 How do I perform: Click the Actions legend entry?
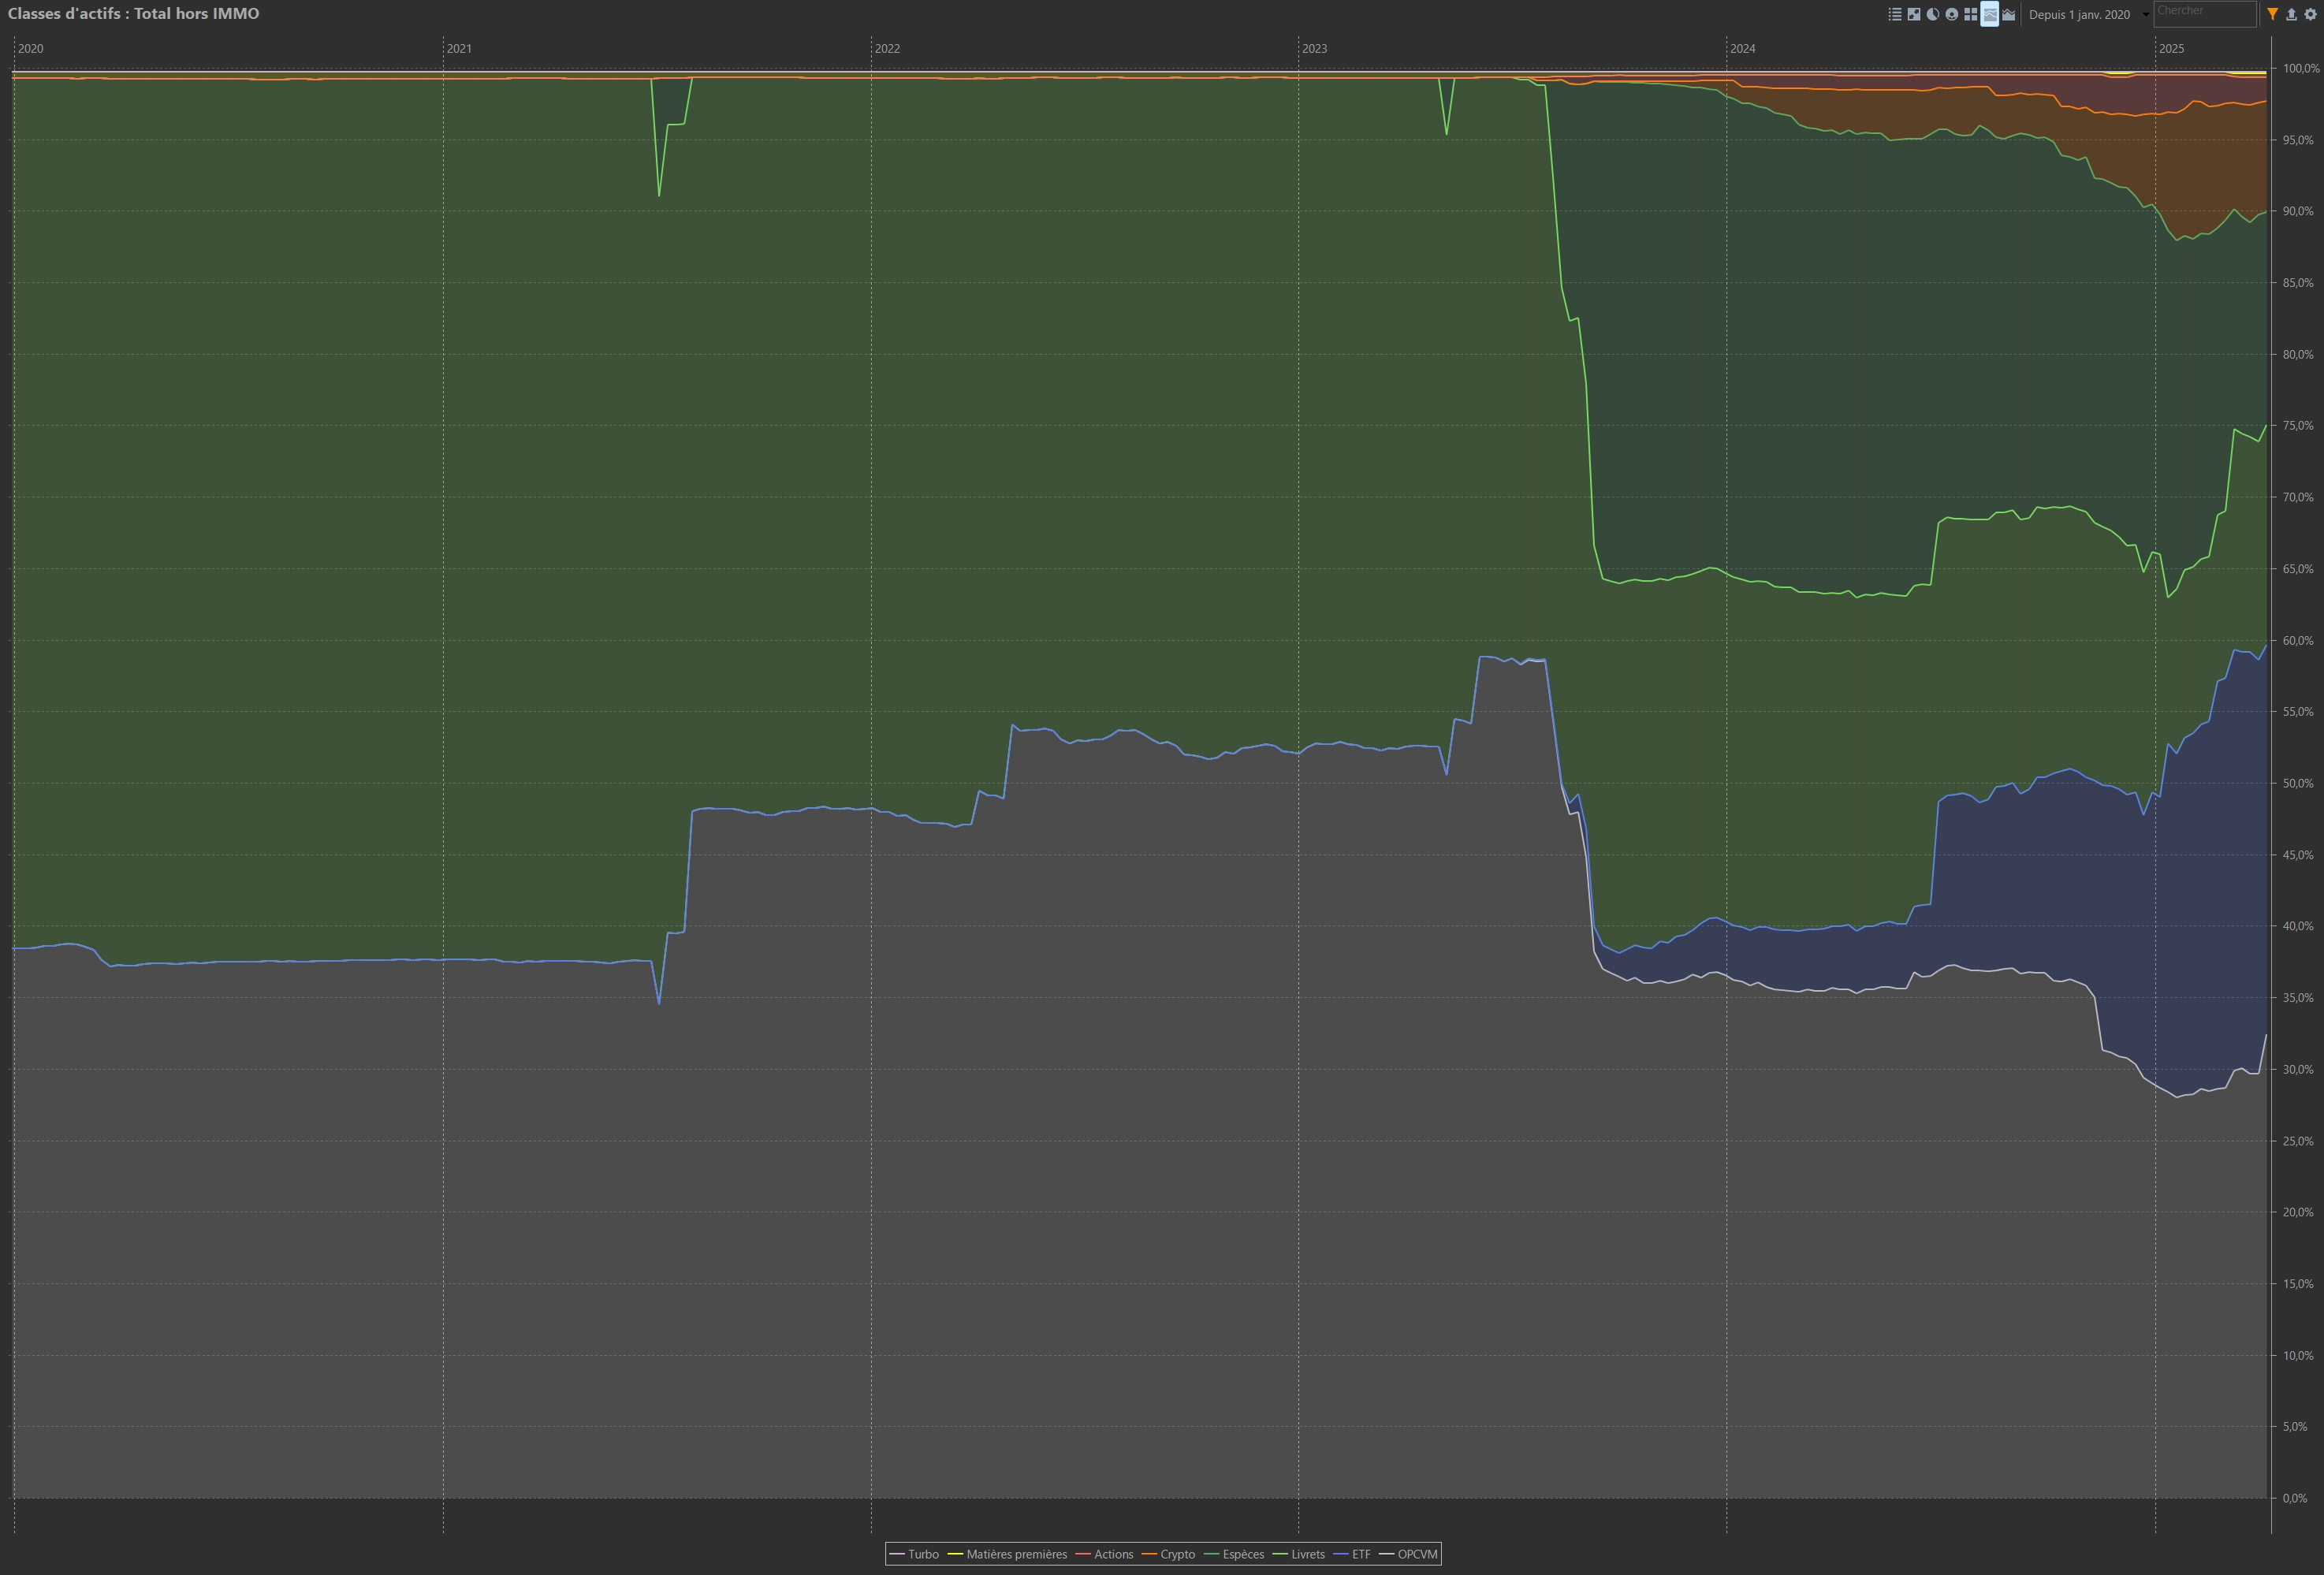tap(1113, 1554)
